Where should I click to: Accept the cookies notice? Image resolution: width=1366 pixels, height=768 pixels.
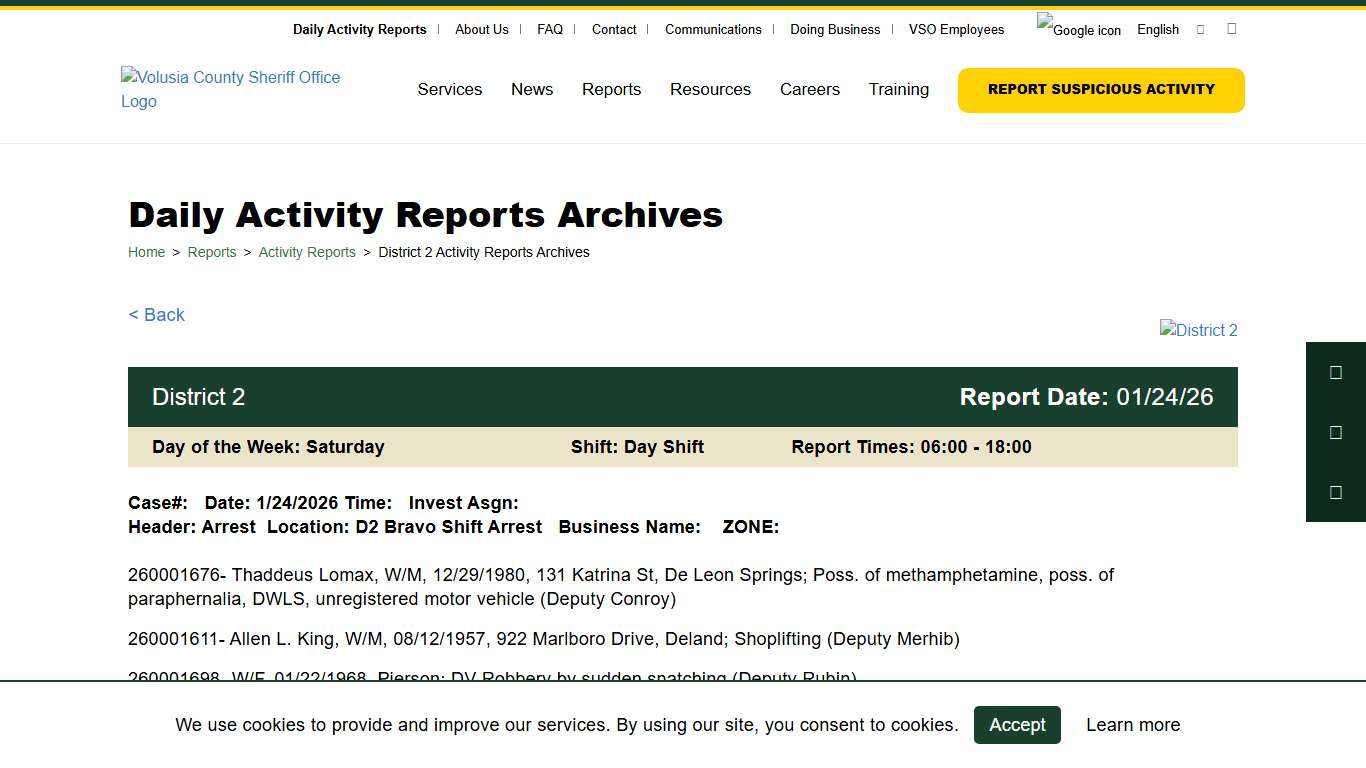tap(1017, 724)
